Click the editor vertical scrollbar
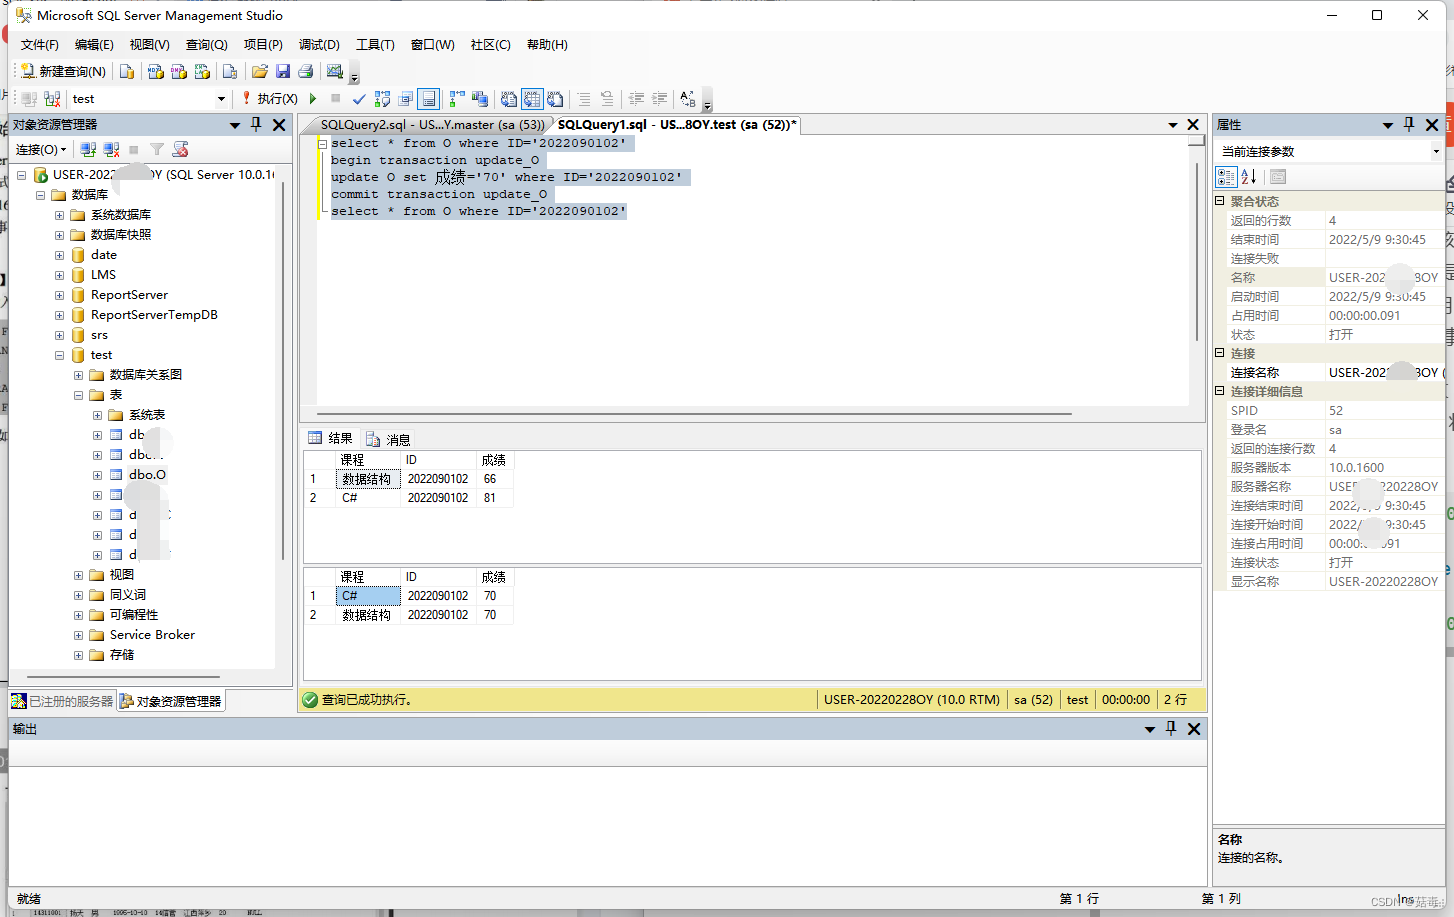This screenshot has height=917, width=1454. 1196,250
